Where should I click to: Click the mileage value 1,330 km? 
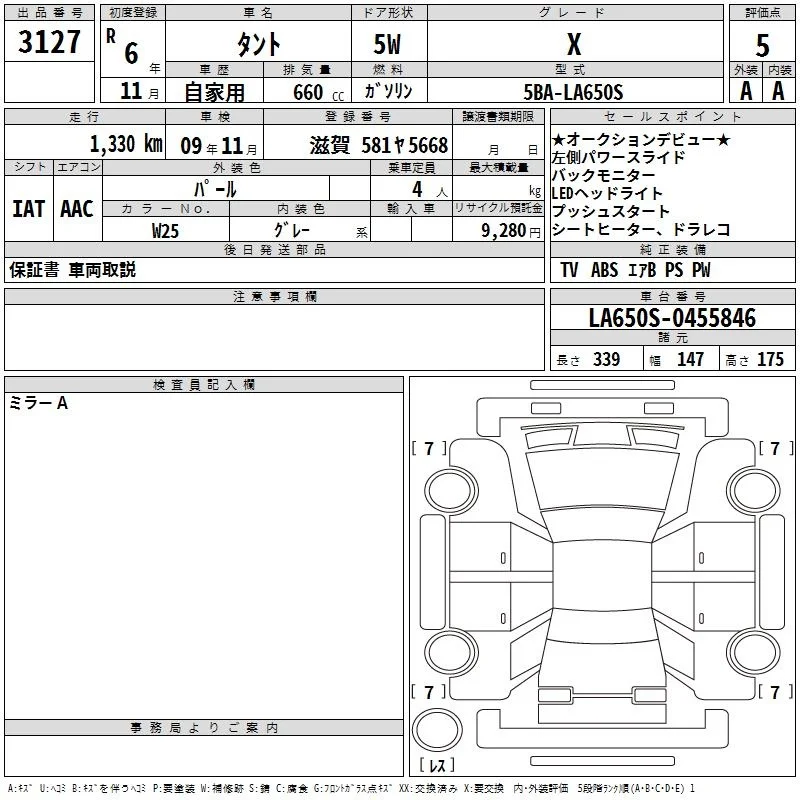coord(126,144)
